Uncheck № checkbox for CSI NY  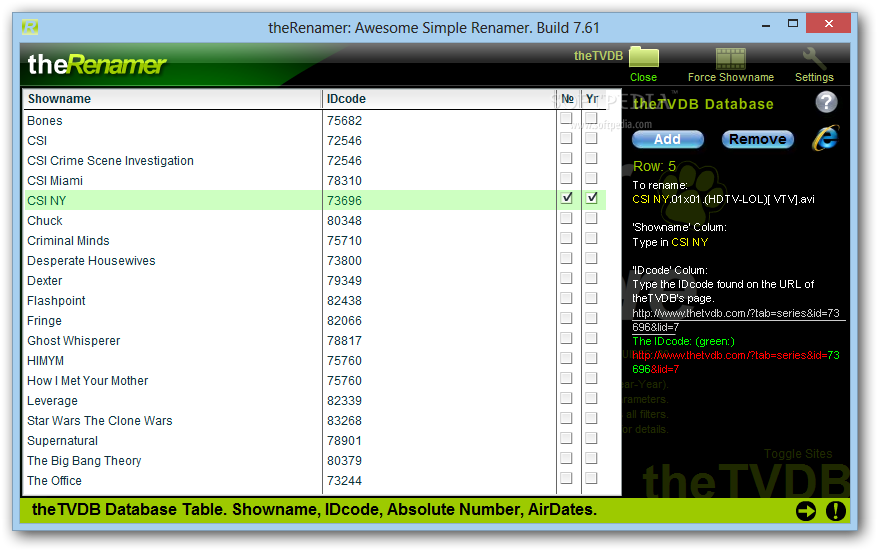(x=566, y=198)
